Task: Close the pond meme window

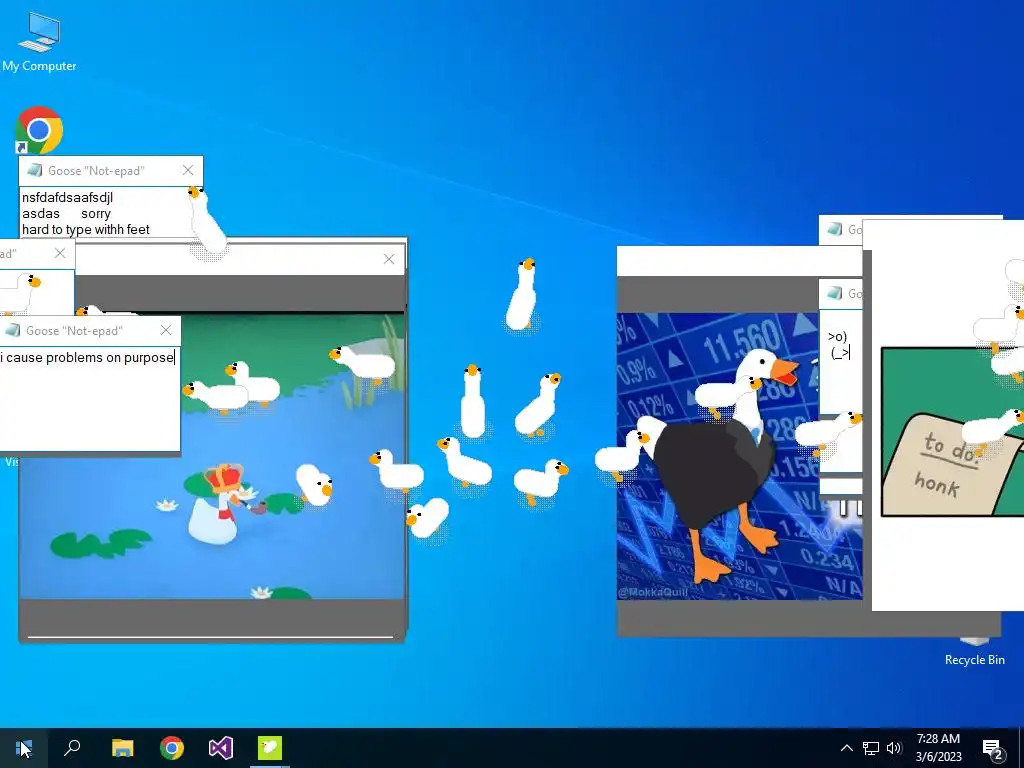Action: (x=389, y=259)
